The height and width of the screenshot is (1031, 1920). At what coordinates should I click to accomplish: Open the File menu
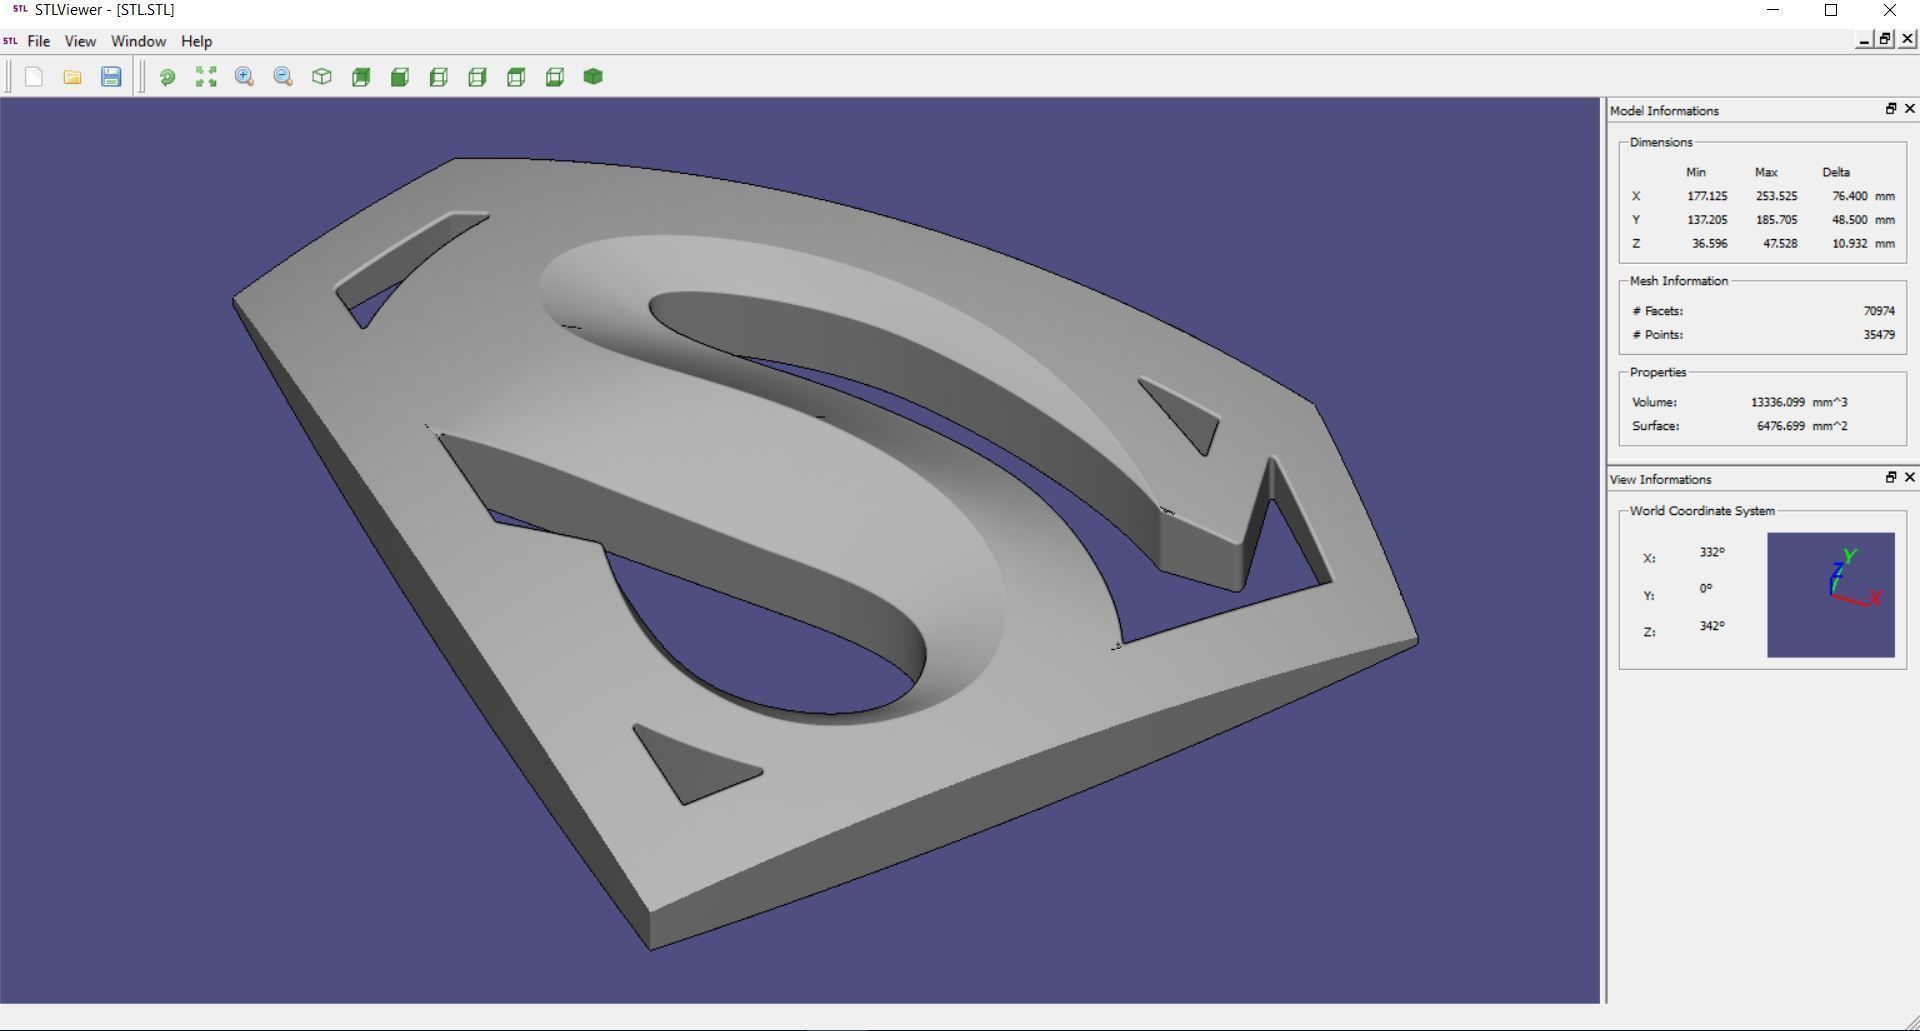point(39,41)
